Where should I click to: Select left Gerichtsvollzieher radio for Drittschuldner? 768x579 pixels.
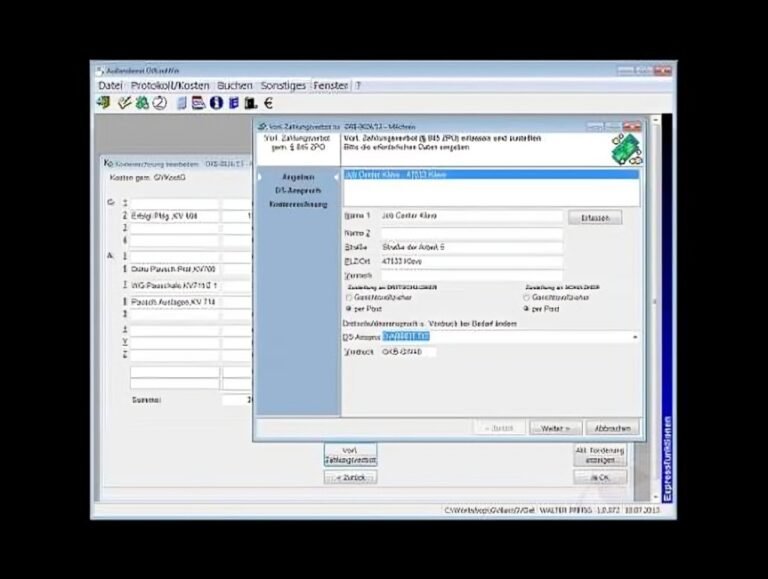[349, 297]
